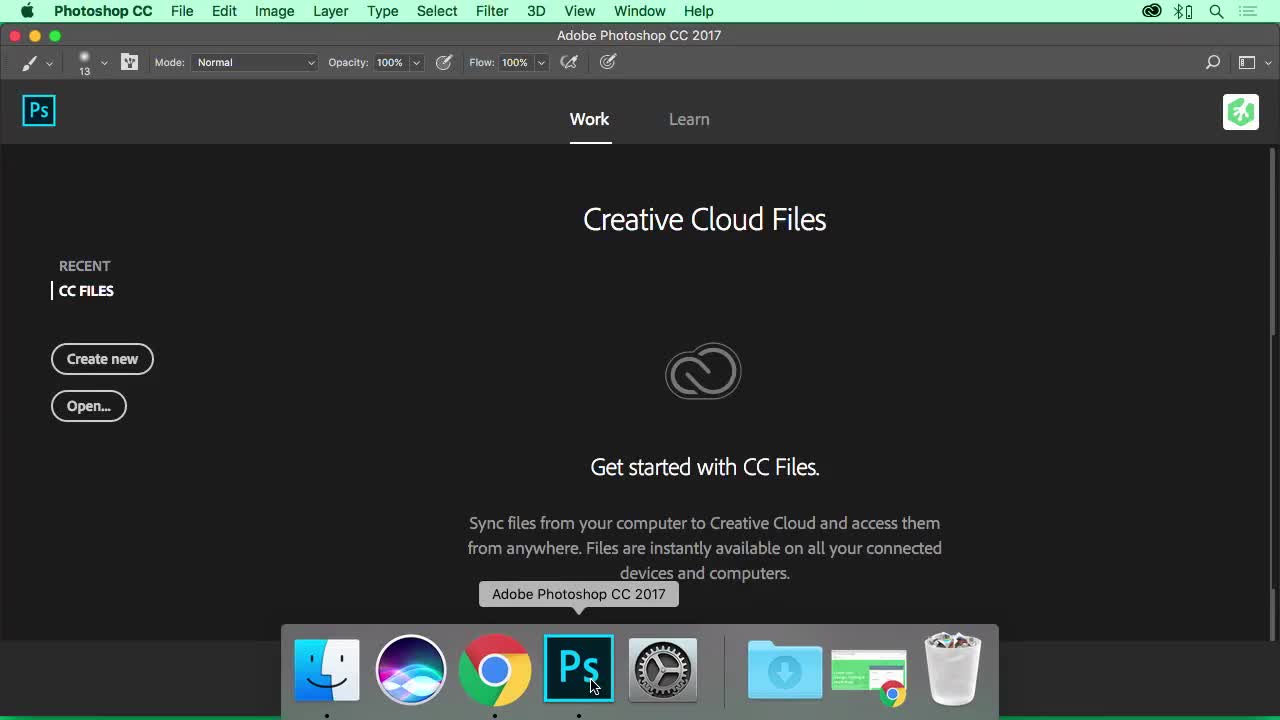Enable airbrush-style build-up icon
Image resolution: width=1280 pixels, height=720 pixels.
coord(569,62)
